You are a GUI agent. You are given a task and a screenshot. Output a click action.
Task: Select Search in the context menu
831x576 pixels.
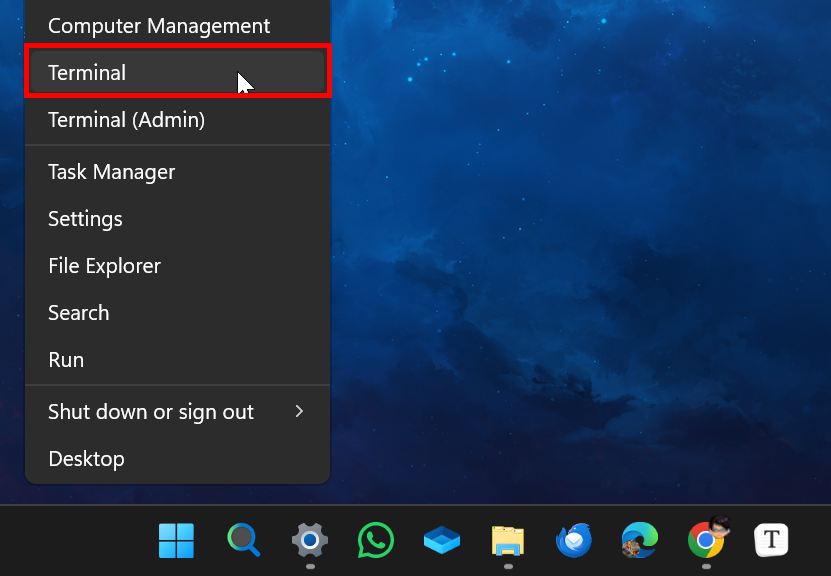(x=177, y=313)
